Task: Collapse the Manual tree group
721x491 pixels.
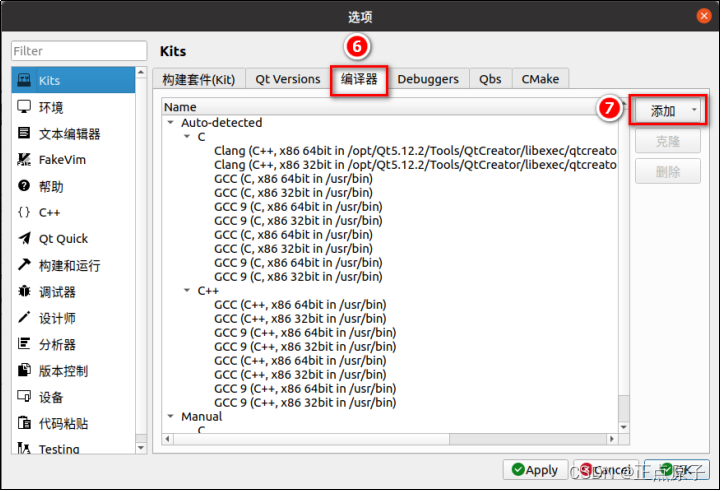Action: coord(171,417)
